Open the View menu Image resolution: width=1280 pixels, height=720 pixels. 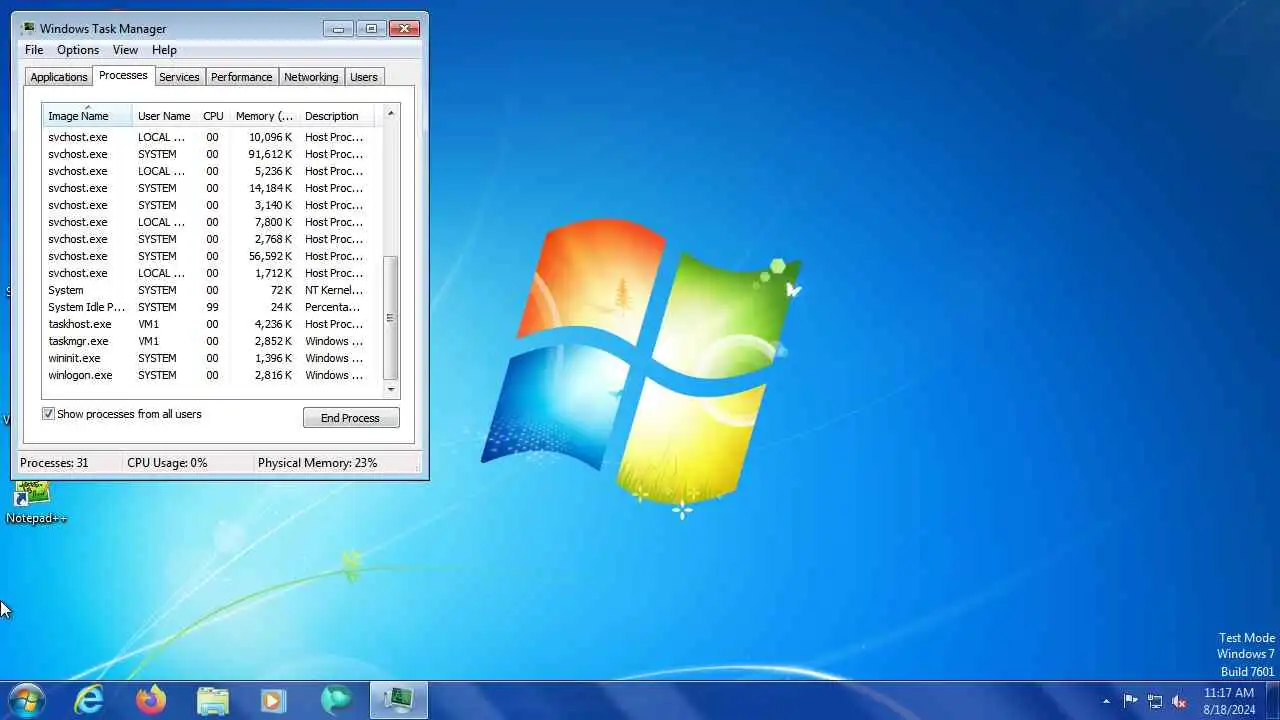point(125,50)
